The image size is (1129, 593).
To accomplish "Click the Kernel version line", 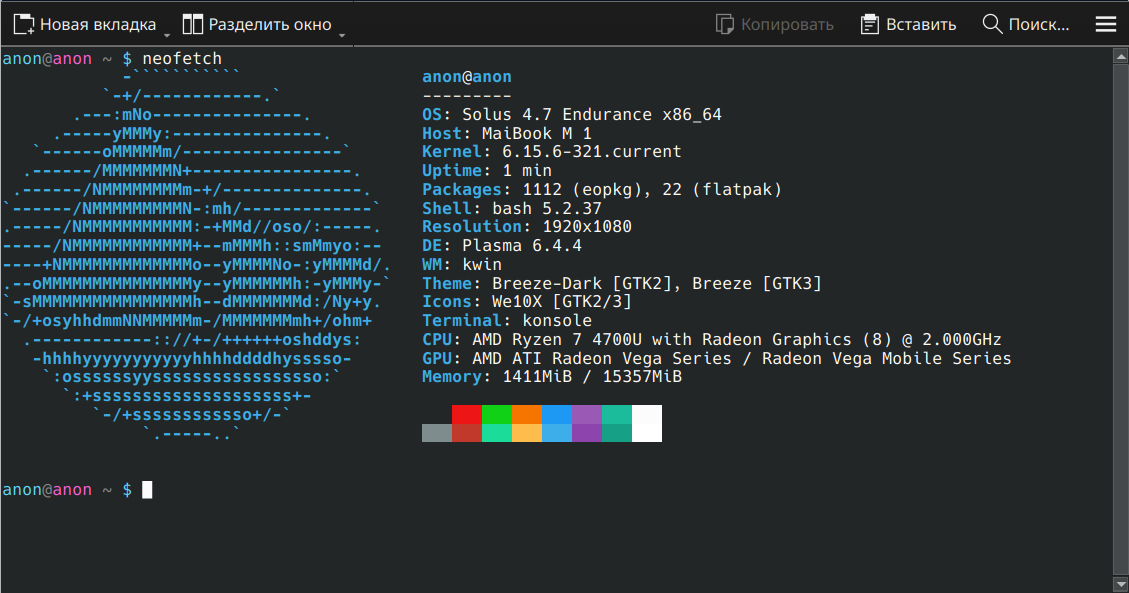I will [x=552, y=152].
